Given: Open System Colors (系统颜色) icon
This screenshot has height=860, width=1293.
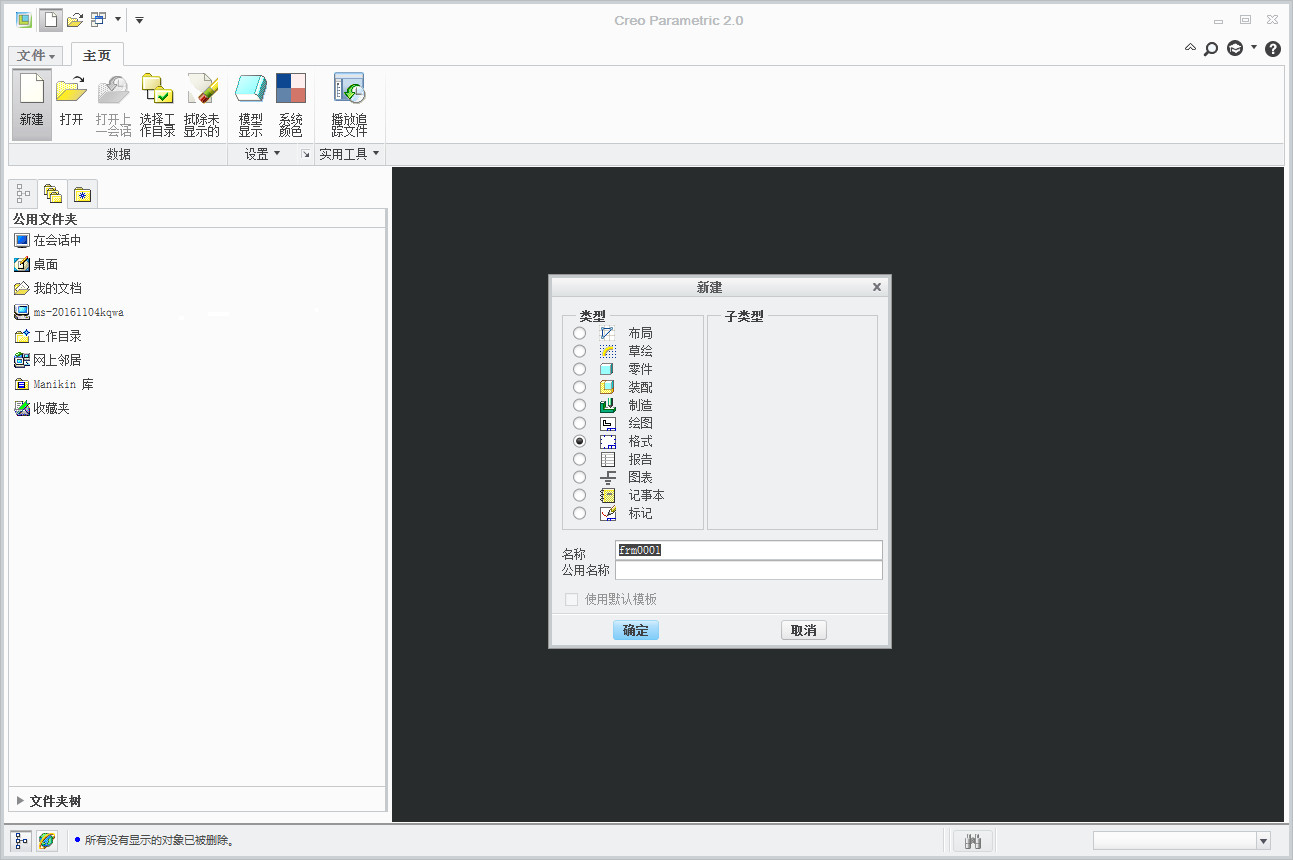Looking at the screenshot, I should point(290,104).
